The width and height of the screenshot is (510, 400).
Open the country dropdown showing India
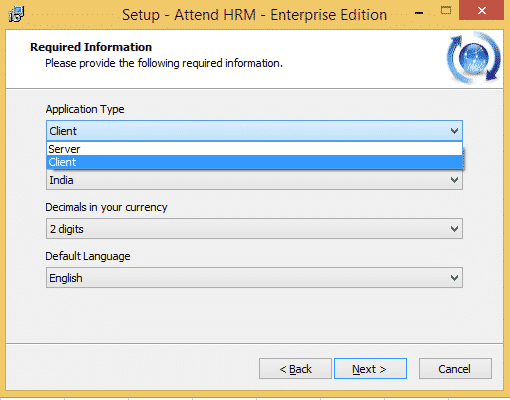pos(254,180)
